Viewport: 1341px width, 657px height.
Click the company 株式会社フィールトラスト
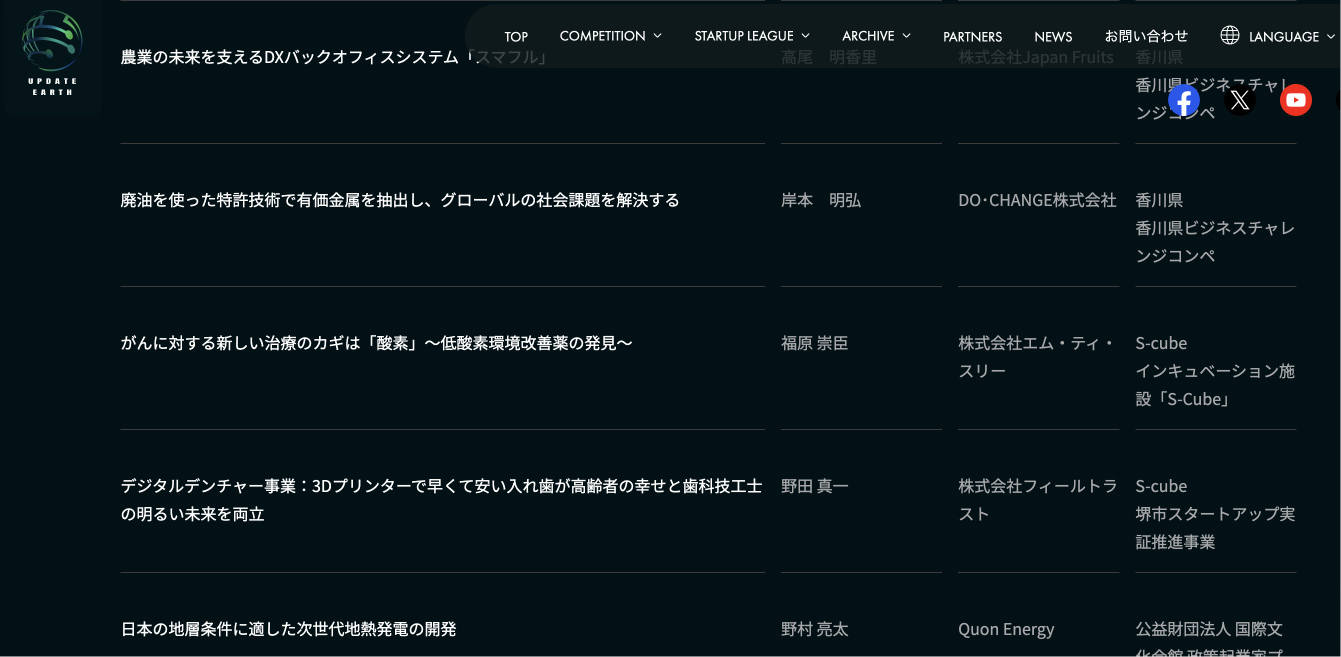(x=1037, y=500)
